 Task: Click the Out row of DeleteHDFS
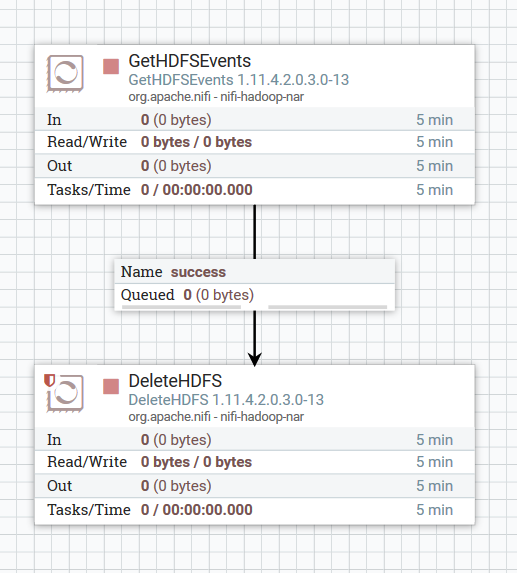pyautogui.click(x=255, y=486)
